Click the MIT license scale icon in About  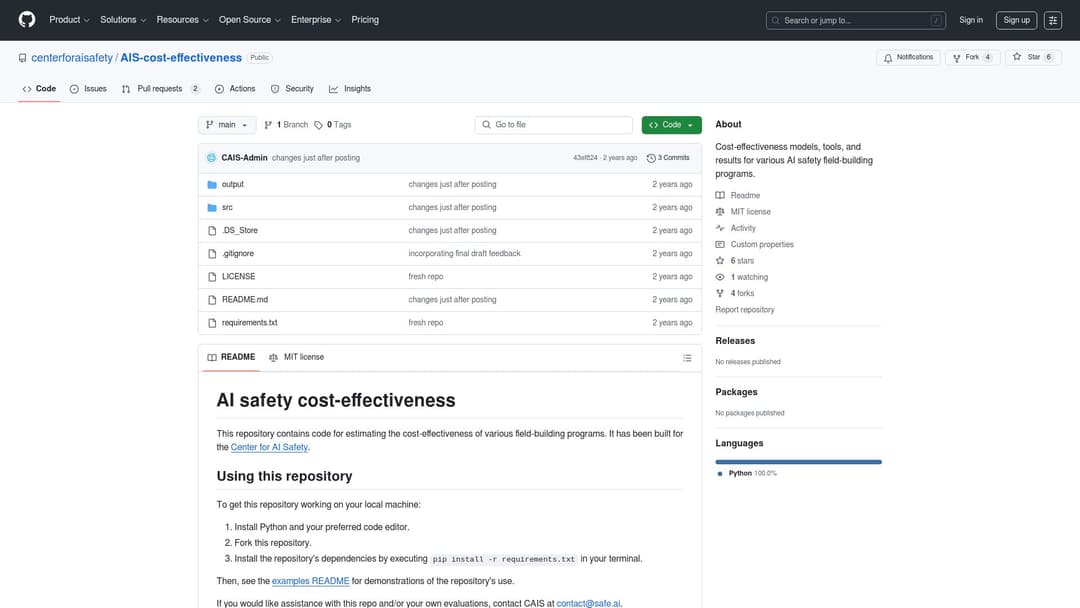click(720, 212)
